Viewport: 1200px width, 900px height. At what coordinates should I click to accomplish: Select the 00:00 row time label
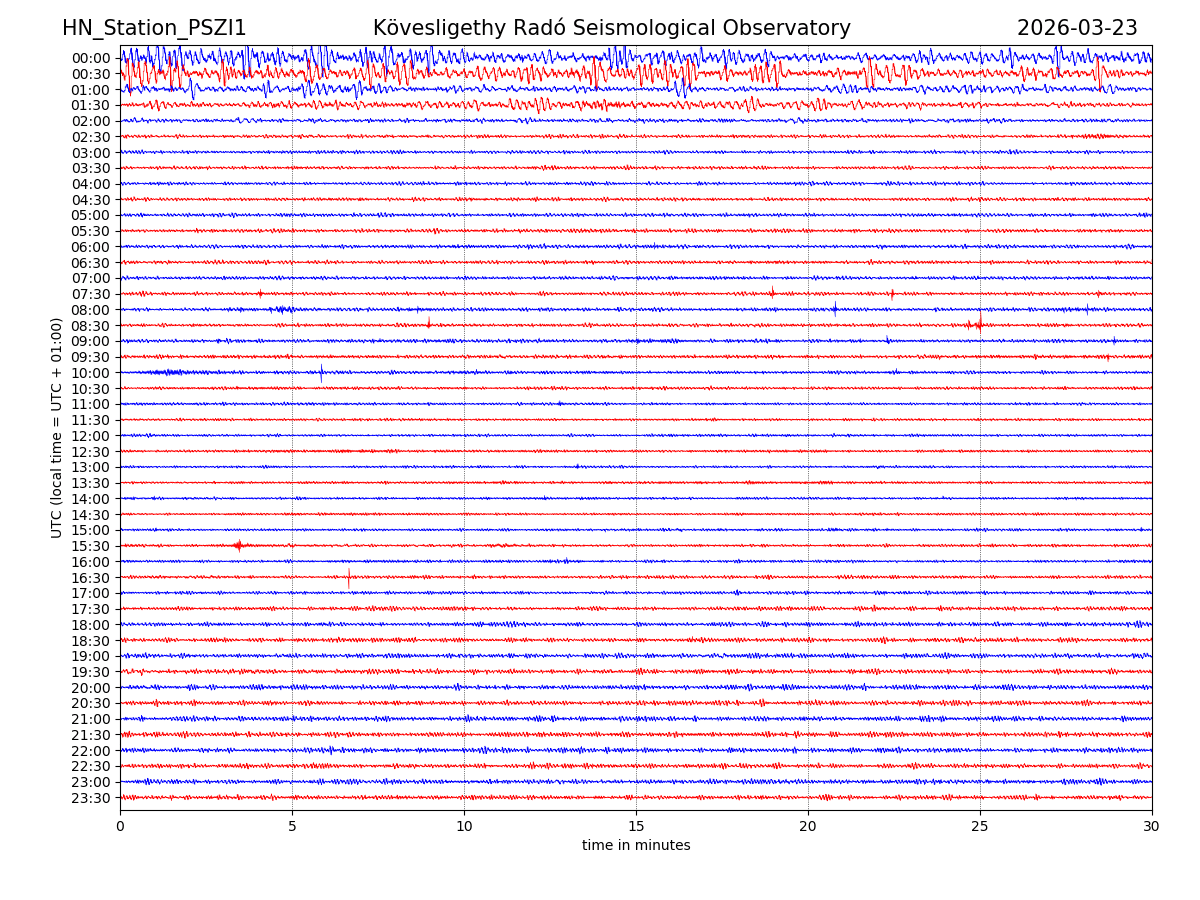(x=91, y=58)
